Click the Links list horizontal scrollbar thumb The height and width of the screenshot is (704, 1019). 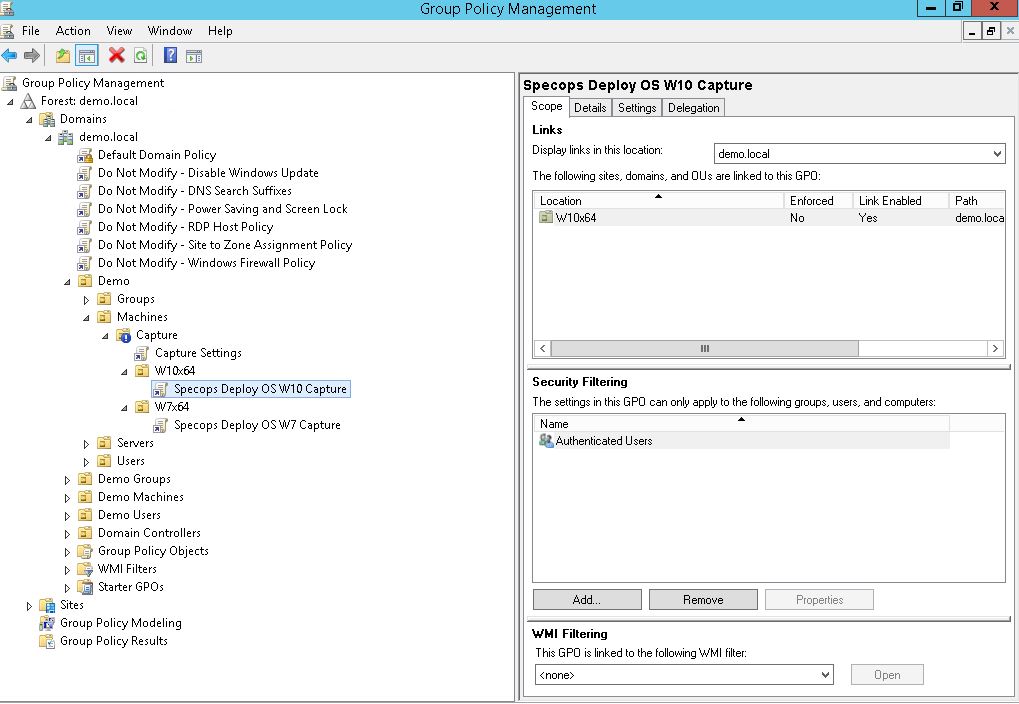tap(704, 348)
